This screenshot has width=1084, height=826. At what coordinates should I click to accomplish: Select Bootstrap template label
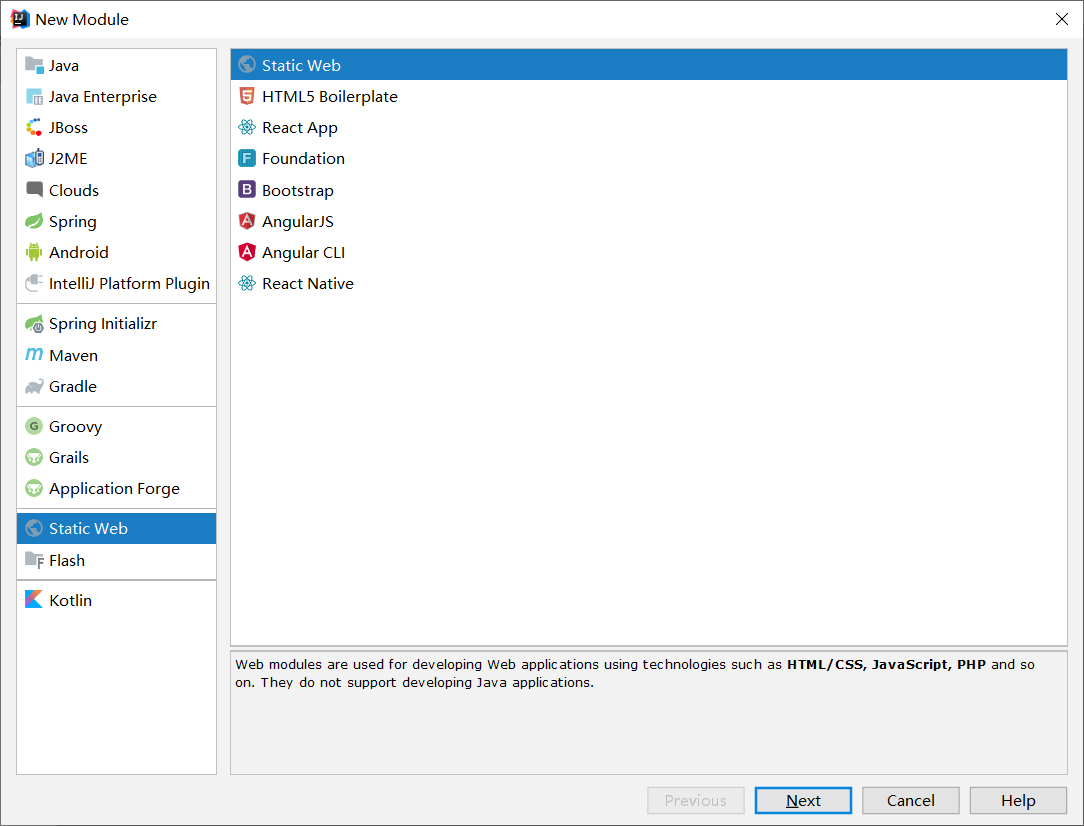297,190
